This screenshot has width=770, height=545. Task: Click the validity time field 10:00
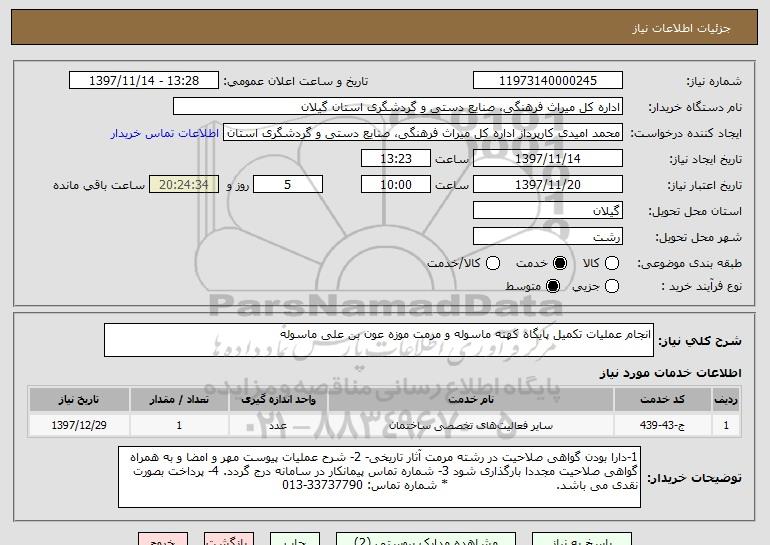[x=396, y=185]
